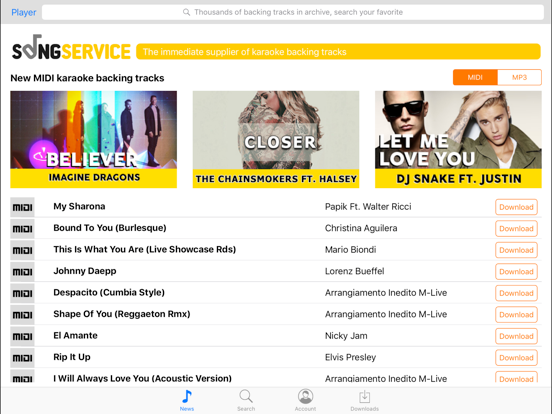Screen dimensions: 552x414
Task: Download Bound To You (Burlesque)
Action: [516, 228]
